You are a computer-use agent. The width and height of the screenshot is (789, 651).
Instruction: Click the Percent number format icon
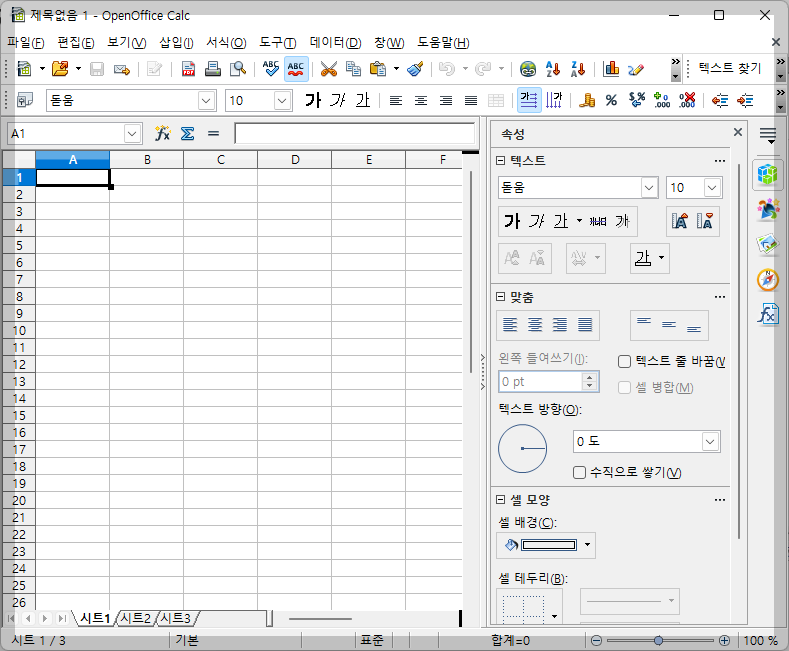click(611, 100)
